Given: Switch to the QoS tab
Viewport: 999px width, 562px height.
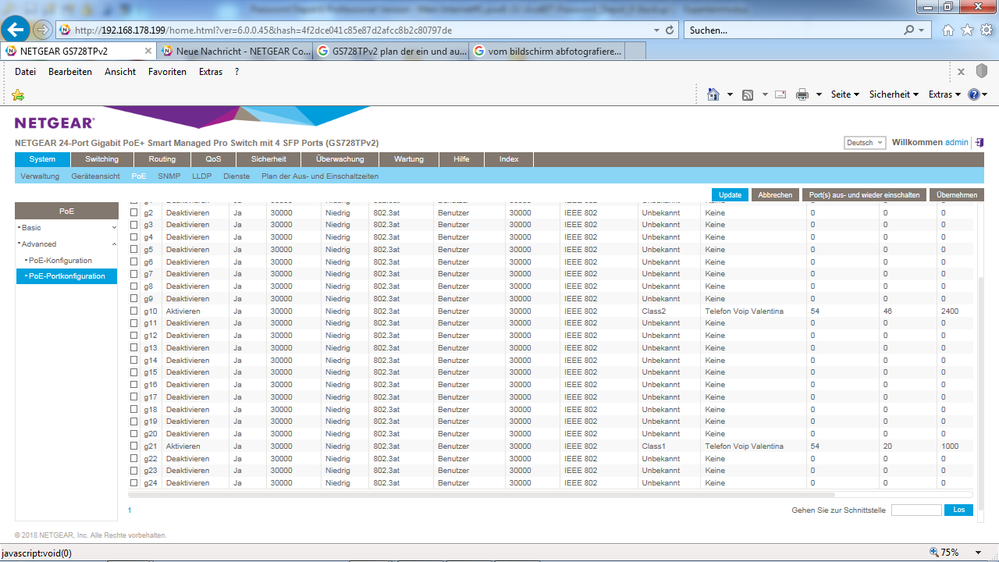Looking at the screenshot, I should pyautogui.click(x=213, y=159).
